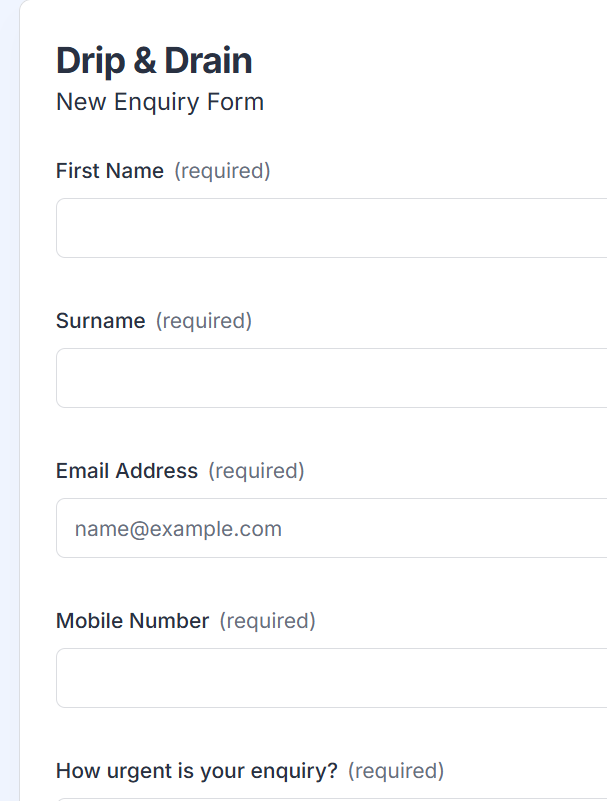The height and width of the screenshot is (801, 607).
Task: Click the light blue page background margin
Action: click(9, 400)
